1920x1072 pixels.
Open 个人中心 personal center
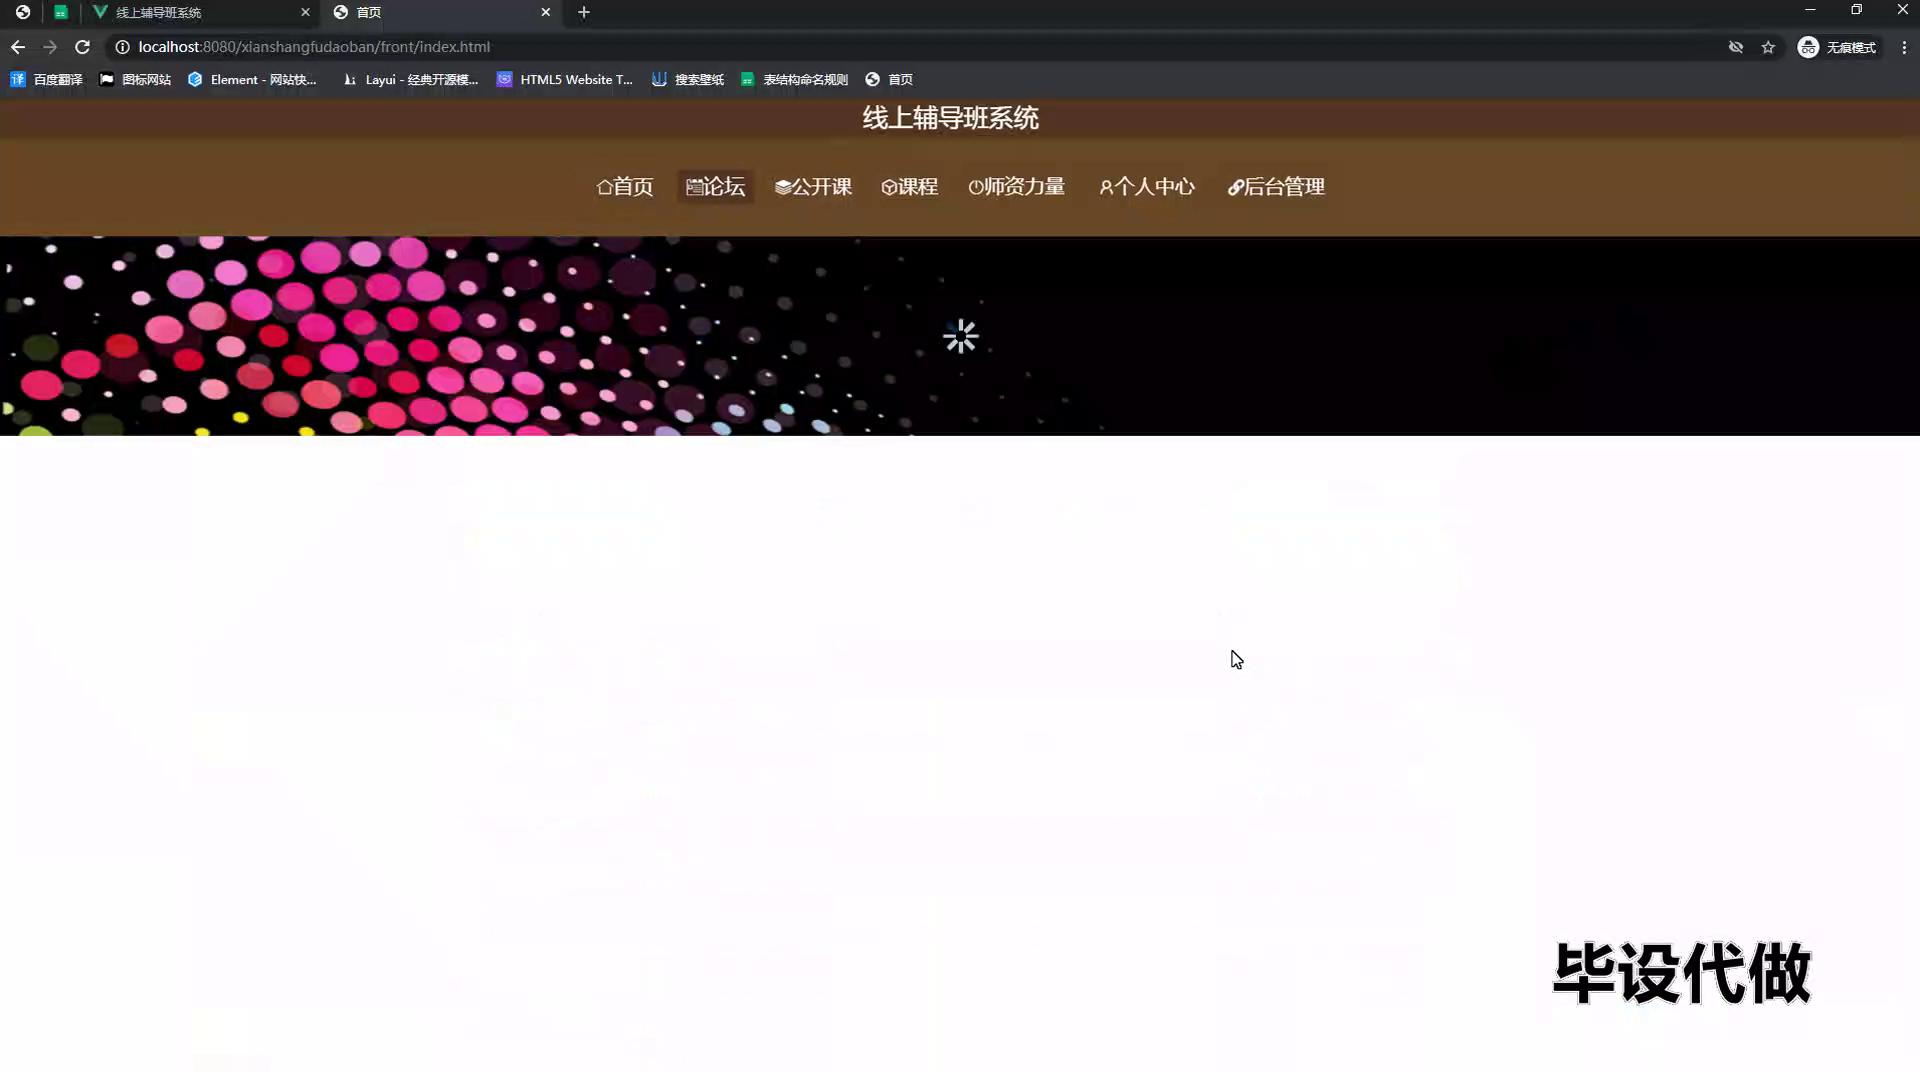pyautogui.click(x=1146, y=187)
